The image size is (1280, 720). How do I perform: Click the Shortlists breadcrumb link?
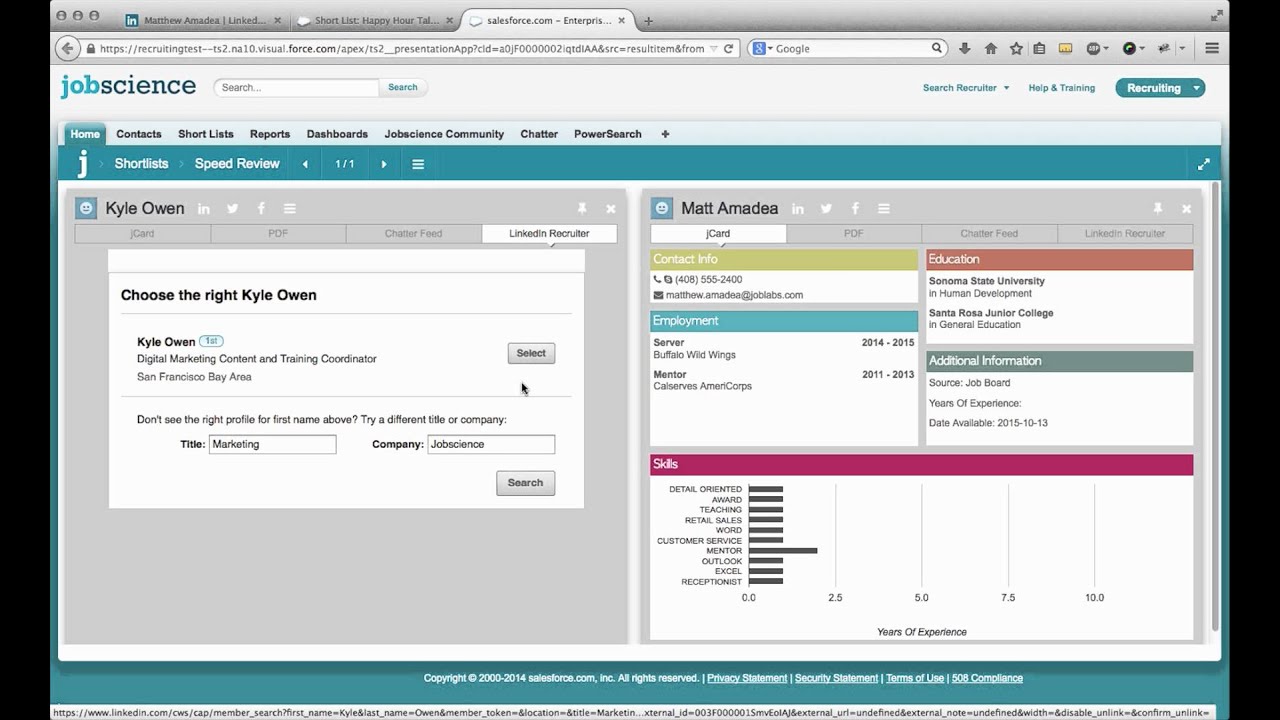click(142, 164)
